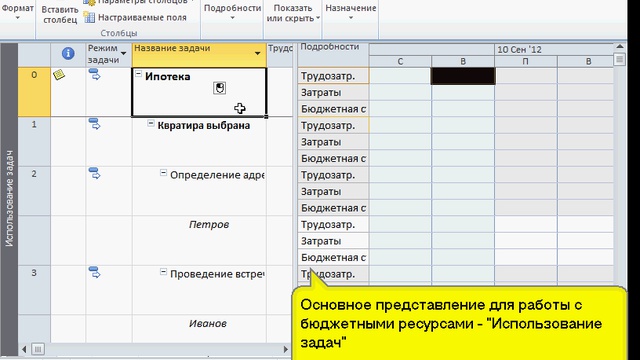Select row number 0 header

click(x=34, y=92)
